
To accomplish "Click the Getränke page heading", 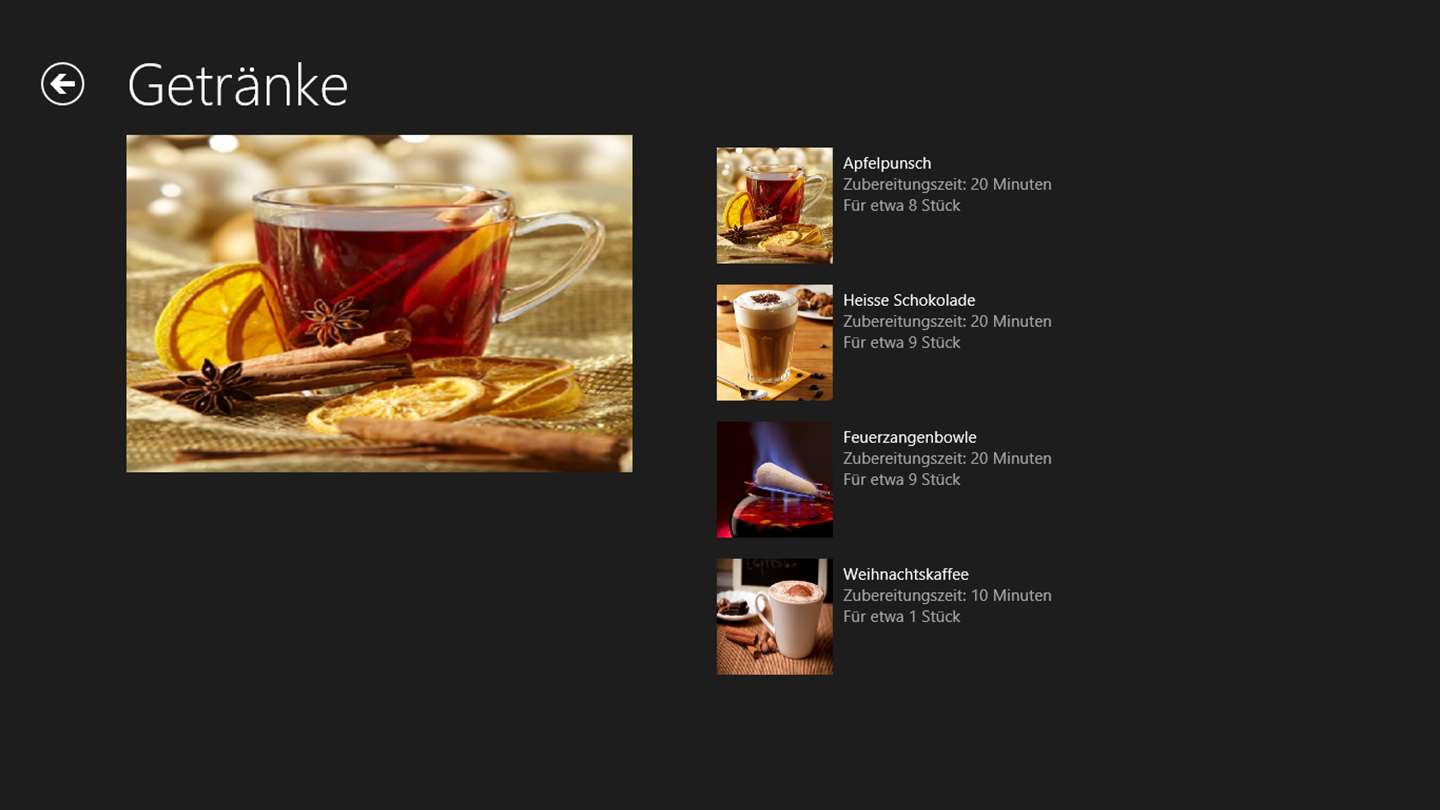I will 238,85.
